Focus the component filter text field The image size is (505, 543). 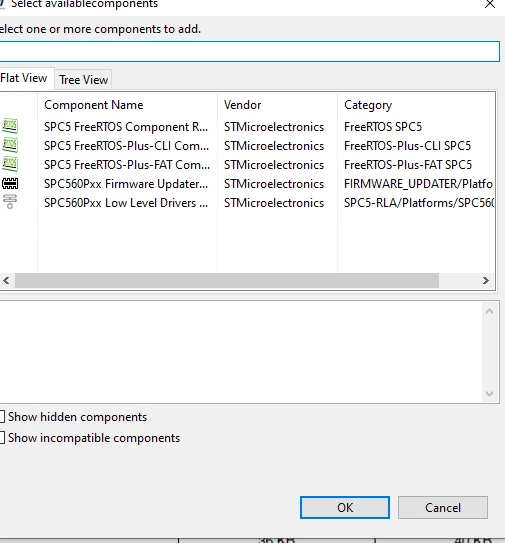coord(249,52)
